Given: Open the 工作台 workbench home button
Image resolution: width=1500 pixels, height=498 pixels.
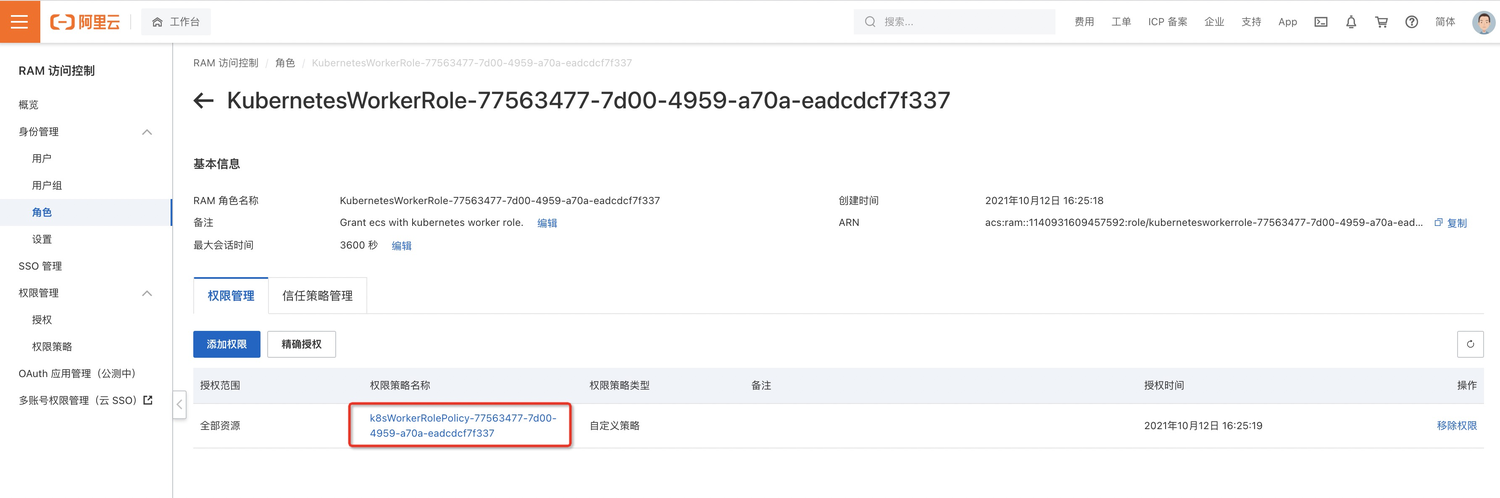Looking at the screenshot, I should click(176, 22).
